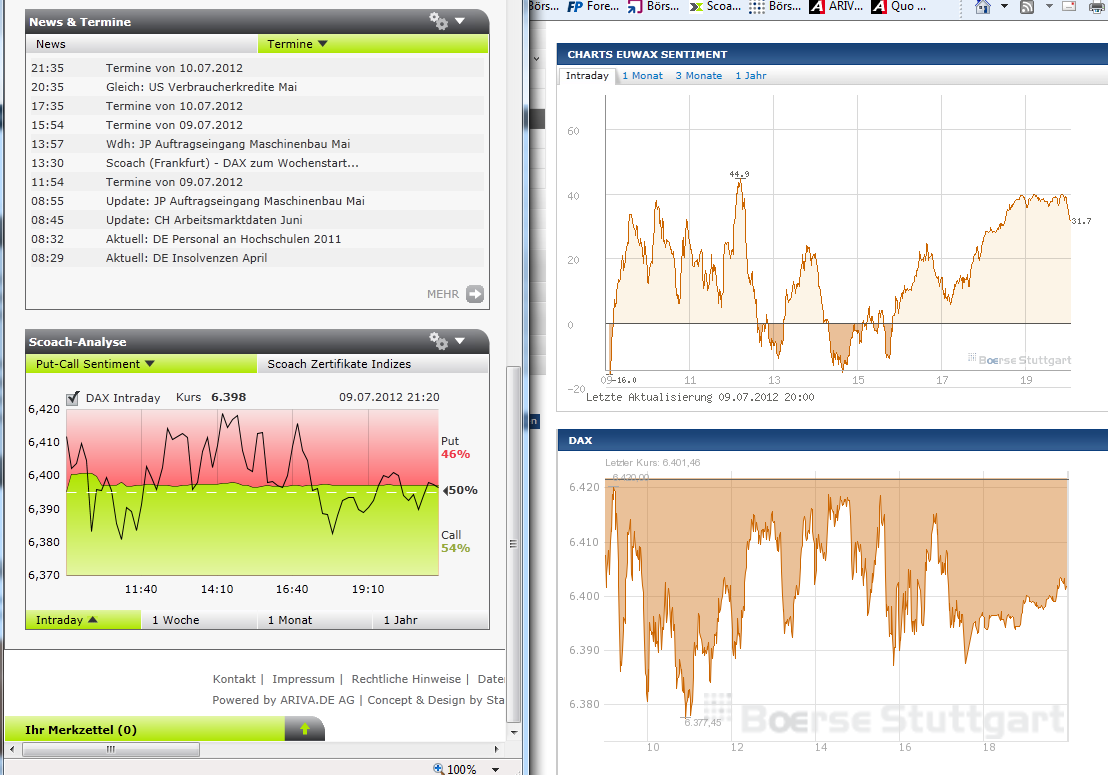Click 'Aktuell: DE Insolvenzen April' entry
The height and width of the screenshot is (775, 1108).
pyautogui.click(x=187, y=259)
